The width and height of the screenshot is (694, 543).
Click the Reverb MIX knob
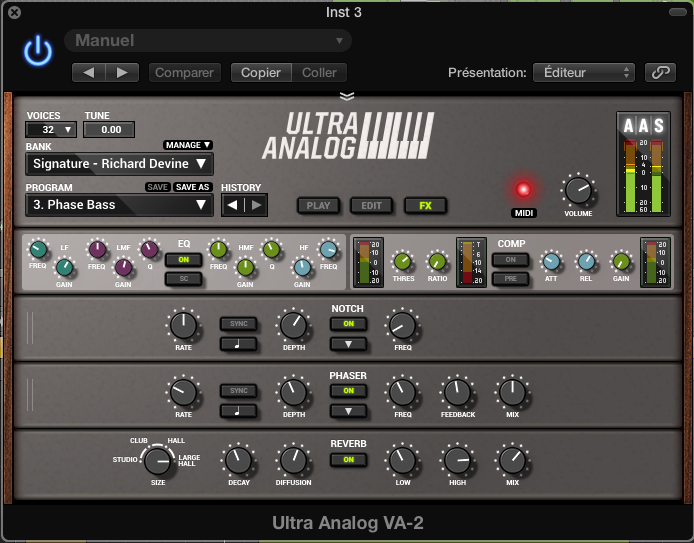[513, 460]
